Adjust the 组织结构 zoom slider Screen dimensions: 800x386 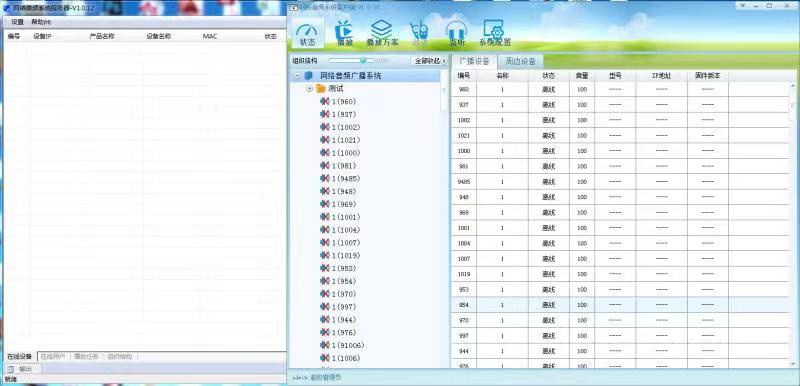[x=352, y=61]
